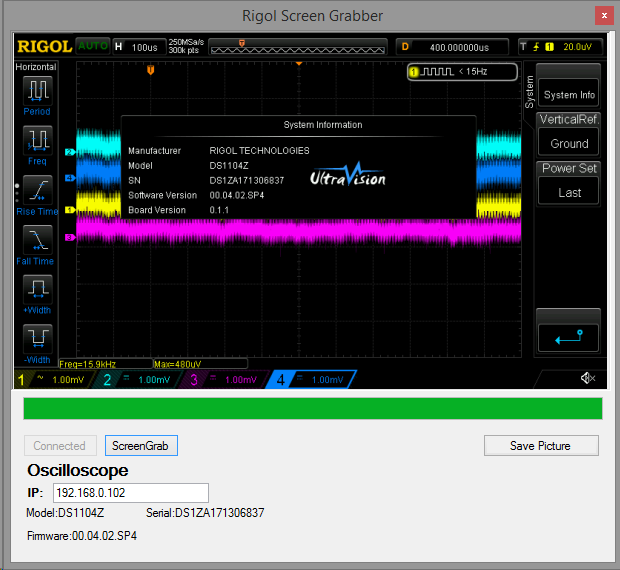This screenshot has width=620, height=570.
Task: Click channel 3 magenta ground marker
Action: pos(70,237)
